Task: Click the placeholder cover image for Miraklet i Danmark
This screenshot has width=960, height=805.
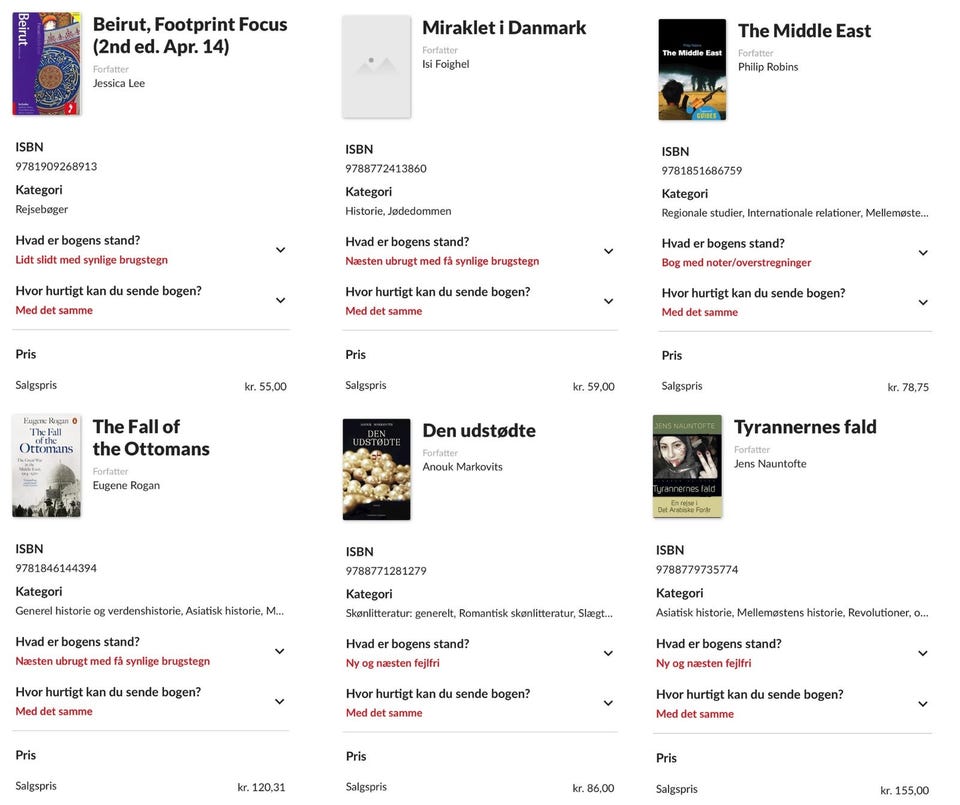Action: coord(376,66)
